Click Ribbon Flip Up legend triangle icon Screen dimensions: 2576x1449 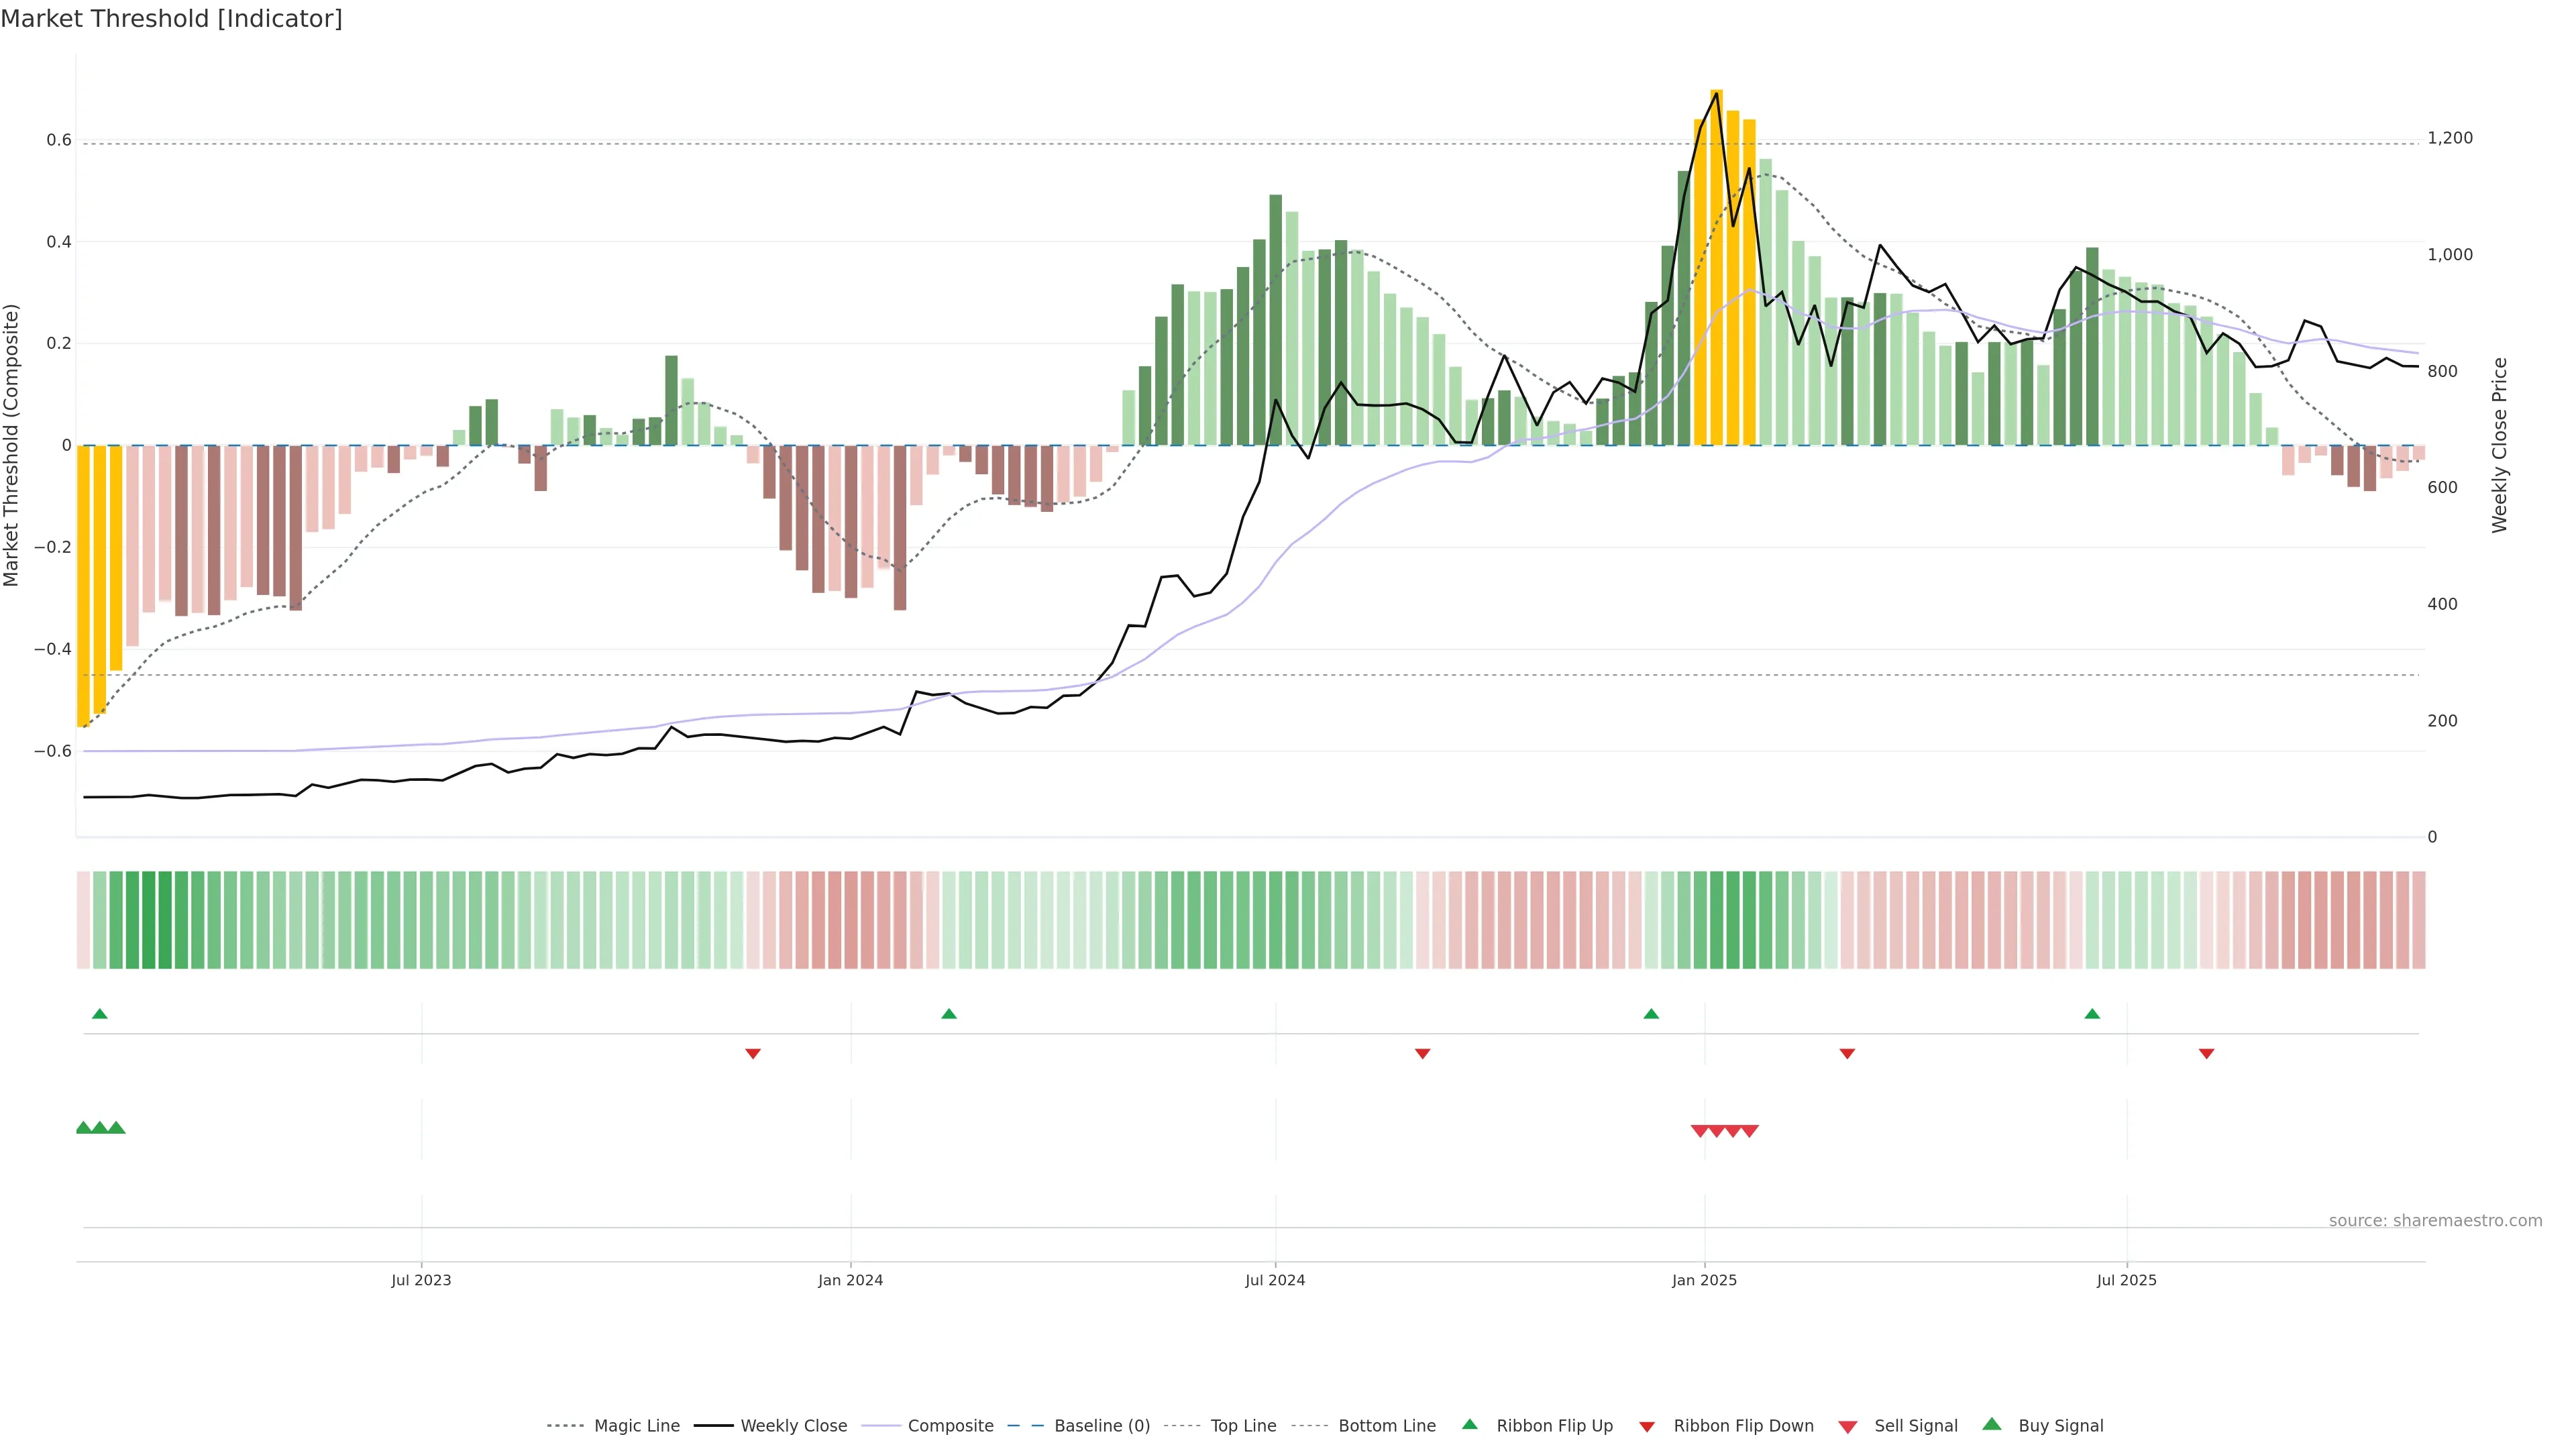tap(1470, 1424)
